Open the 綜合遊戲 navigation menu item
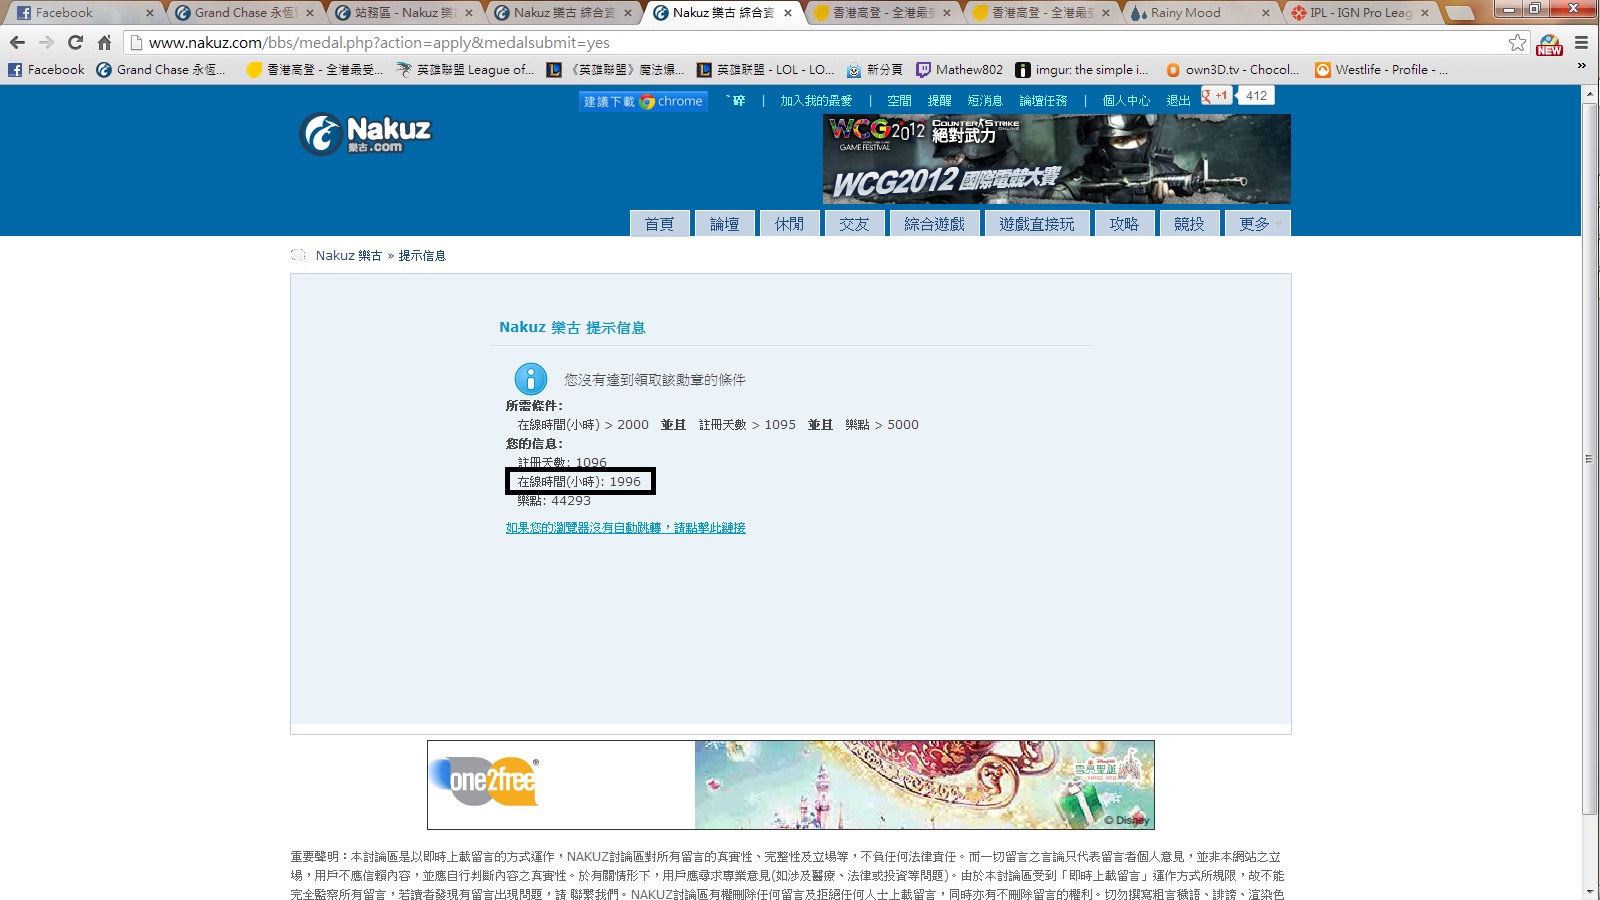 coord(934,224)
